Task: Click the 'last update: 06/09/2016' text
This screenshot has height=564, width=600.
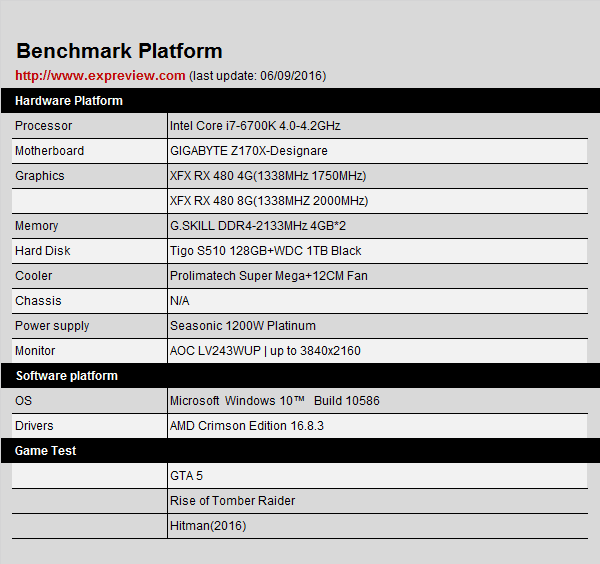Action: [258, 76]
